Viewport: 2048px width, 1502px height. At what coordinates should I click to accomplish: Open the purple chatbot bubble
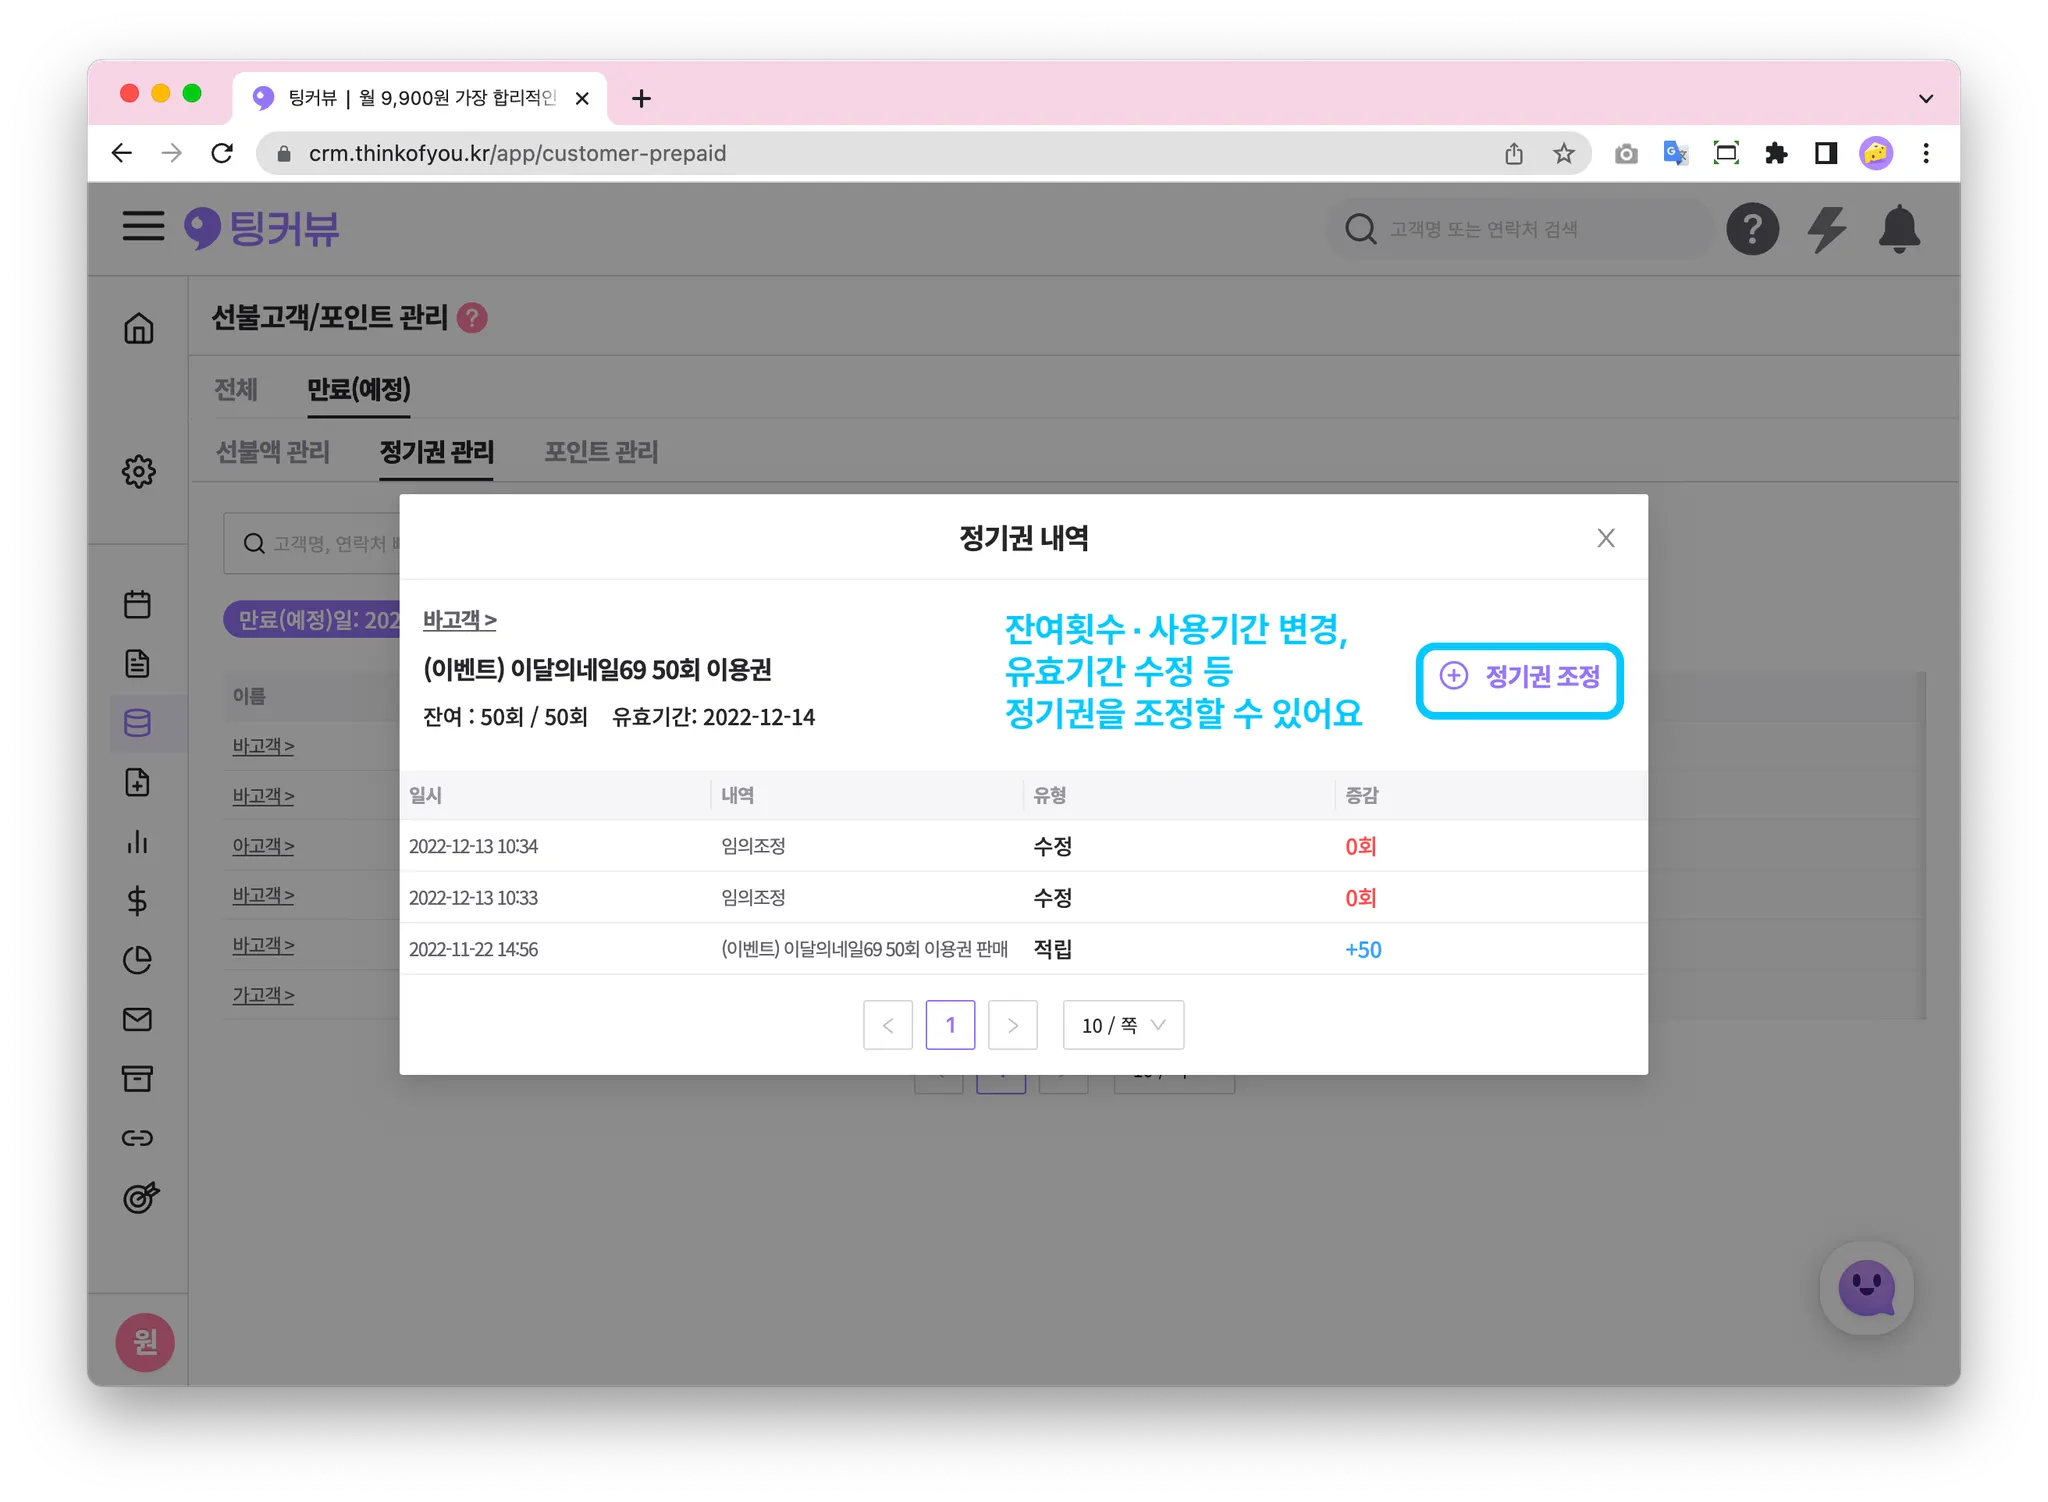(1866, 1288)
